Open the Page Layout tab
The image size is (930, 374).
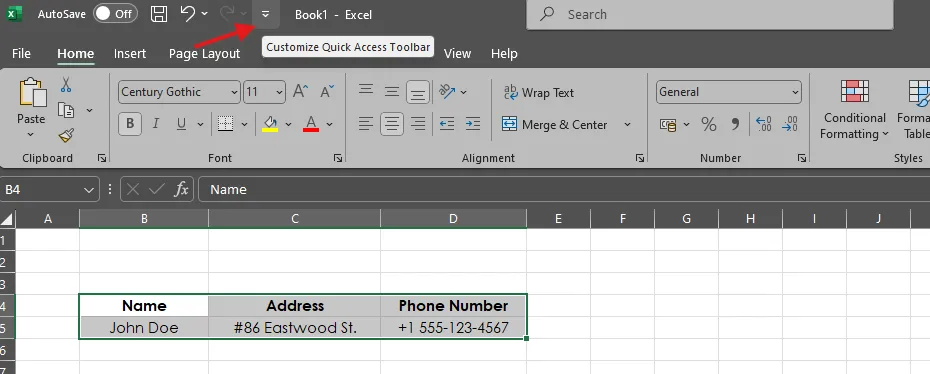pos(204,53)
